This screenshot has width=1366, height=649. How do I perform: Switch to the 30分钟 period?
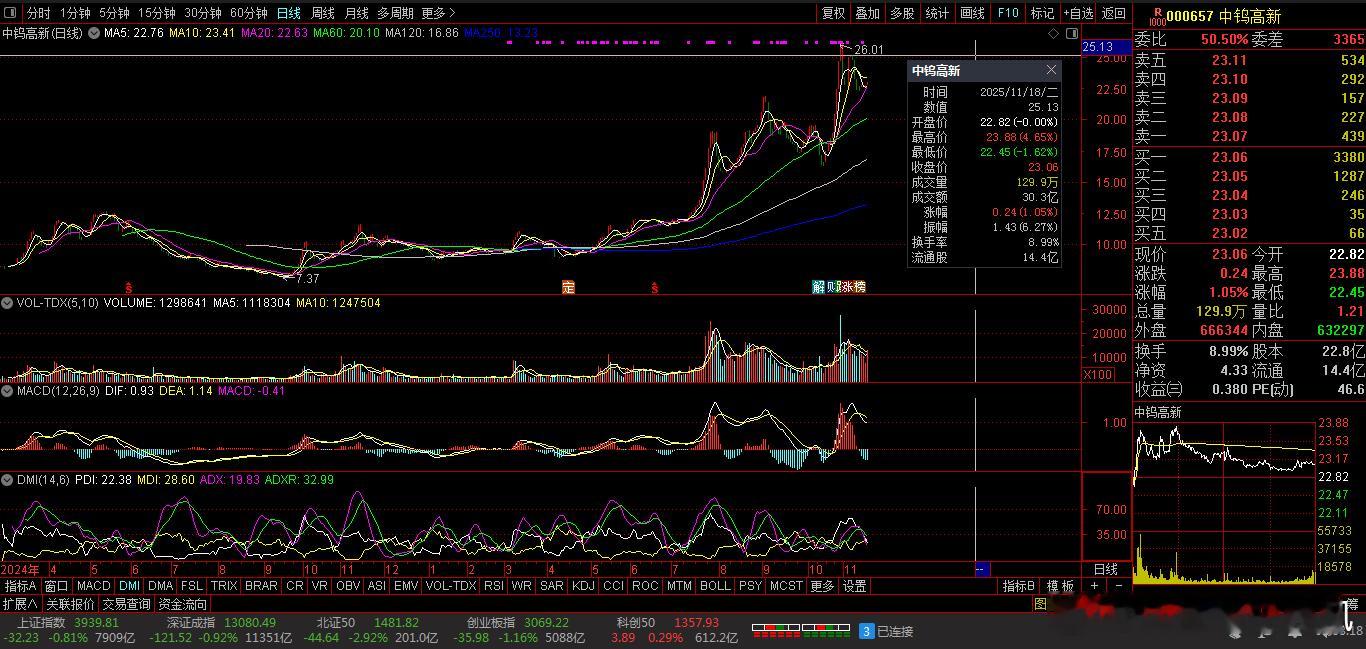203,13
